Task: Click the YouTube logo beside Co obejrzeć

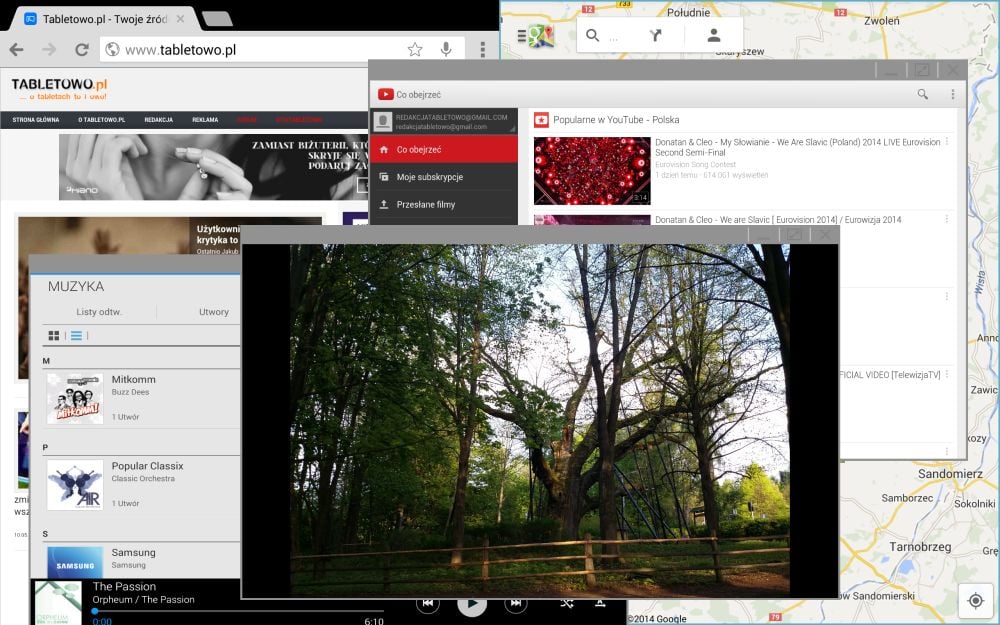Action: [x=386, y=94]
